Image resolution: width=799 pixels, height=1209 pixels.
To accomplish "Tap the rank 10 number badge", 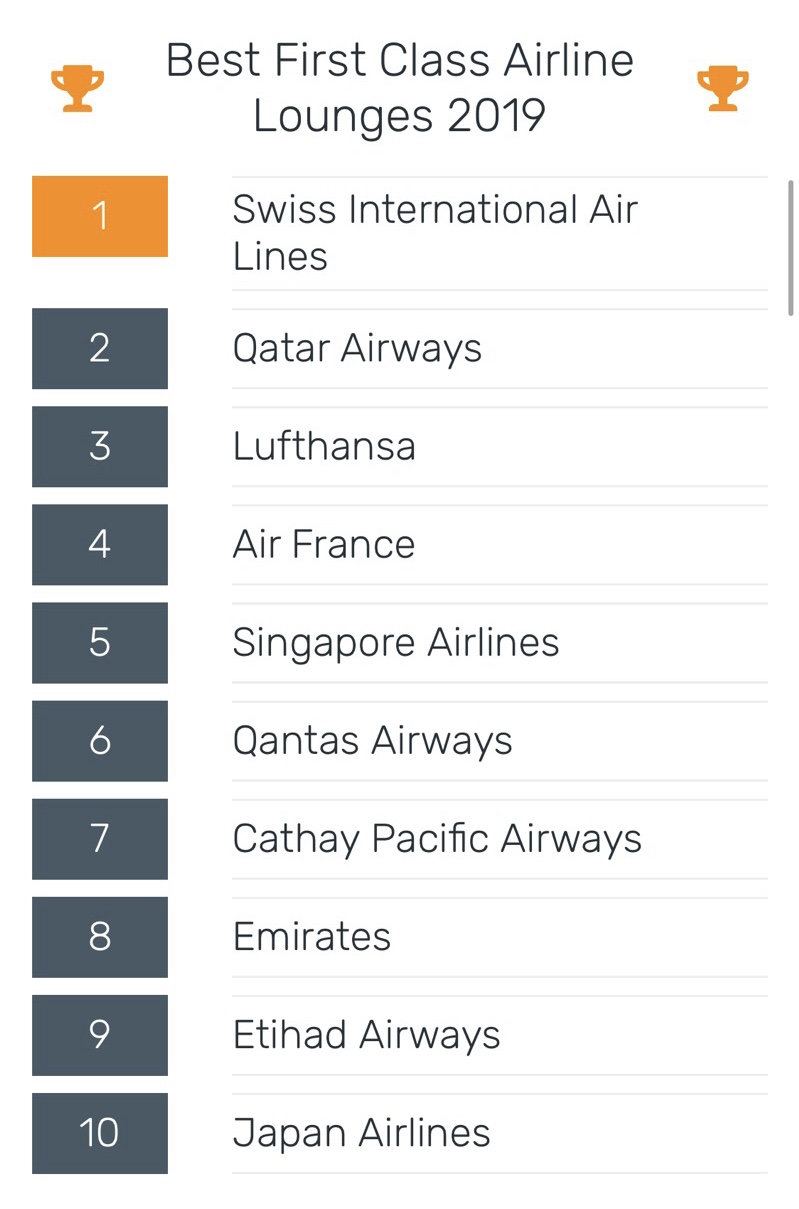I will 100,1133.
